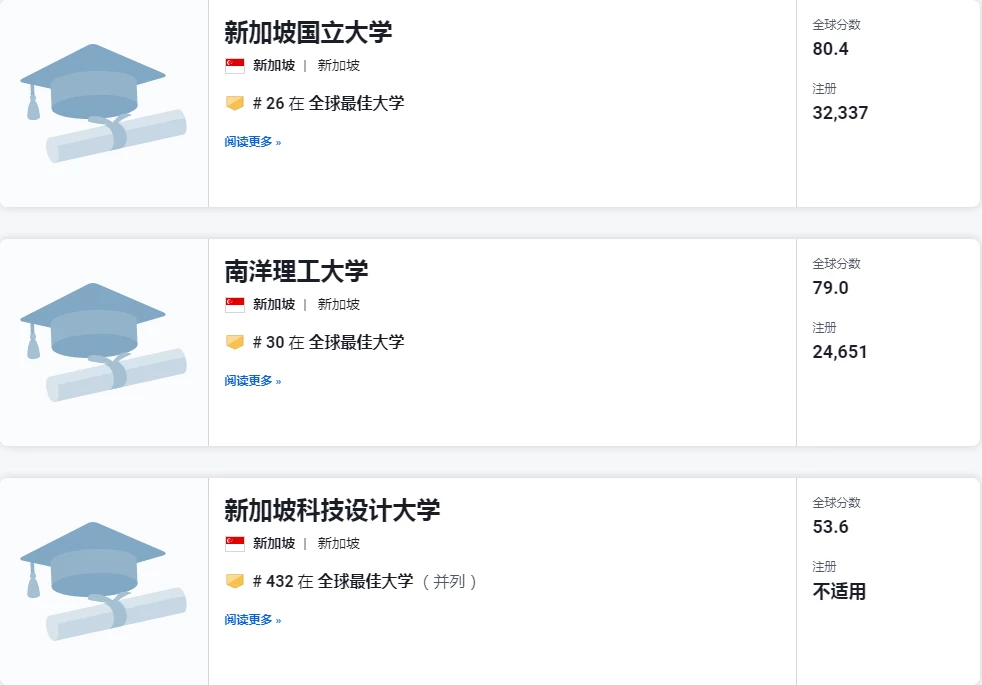Image resolution: width=982 pixels, height=685 pixels.
Task: Click Singapore flag icon under 南洋理工大学
Action: [235, 305]
